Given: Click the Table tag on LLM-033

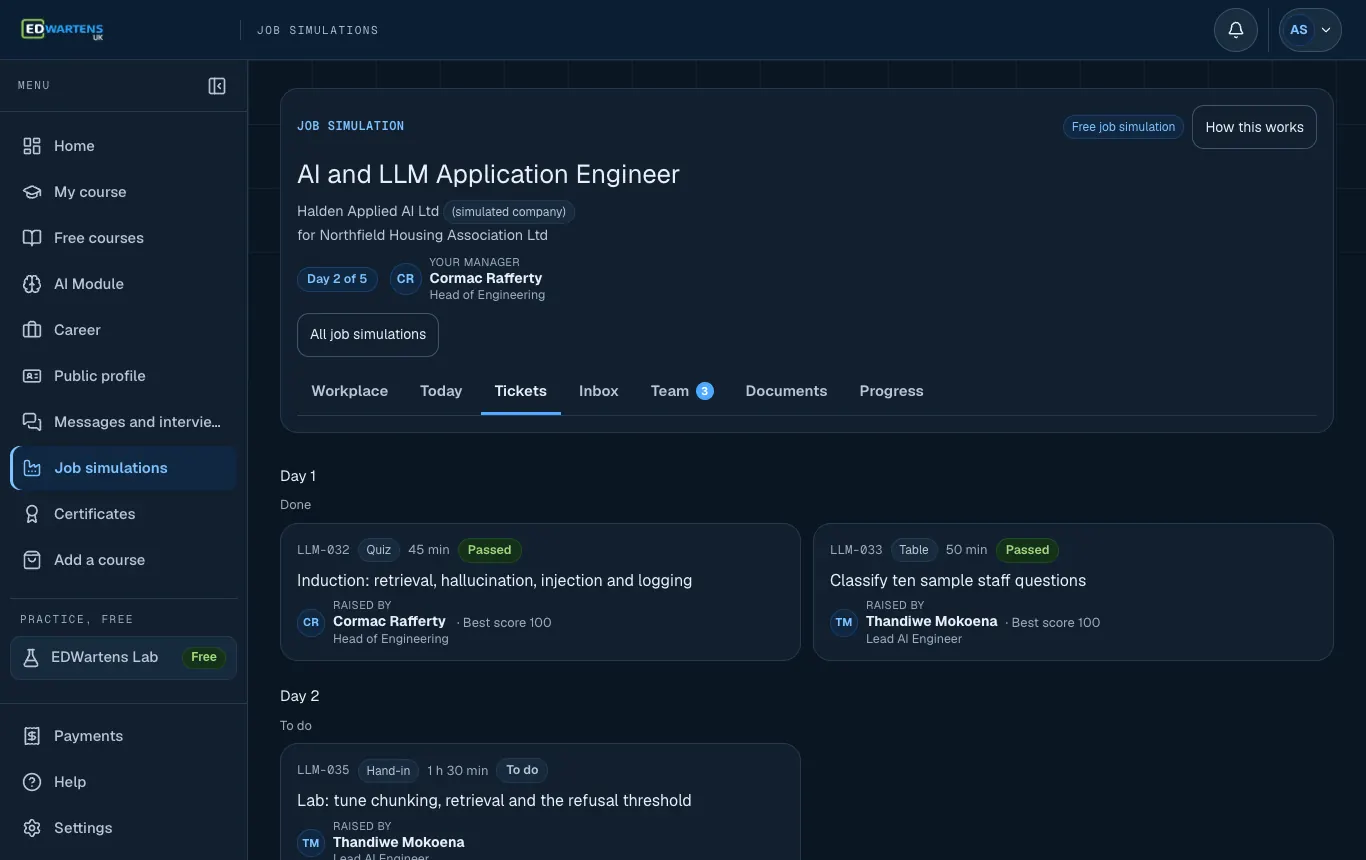Looking at the screenshot, I should click(914, 549).
